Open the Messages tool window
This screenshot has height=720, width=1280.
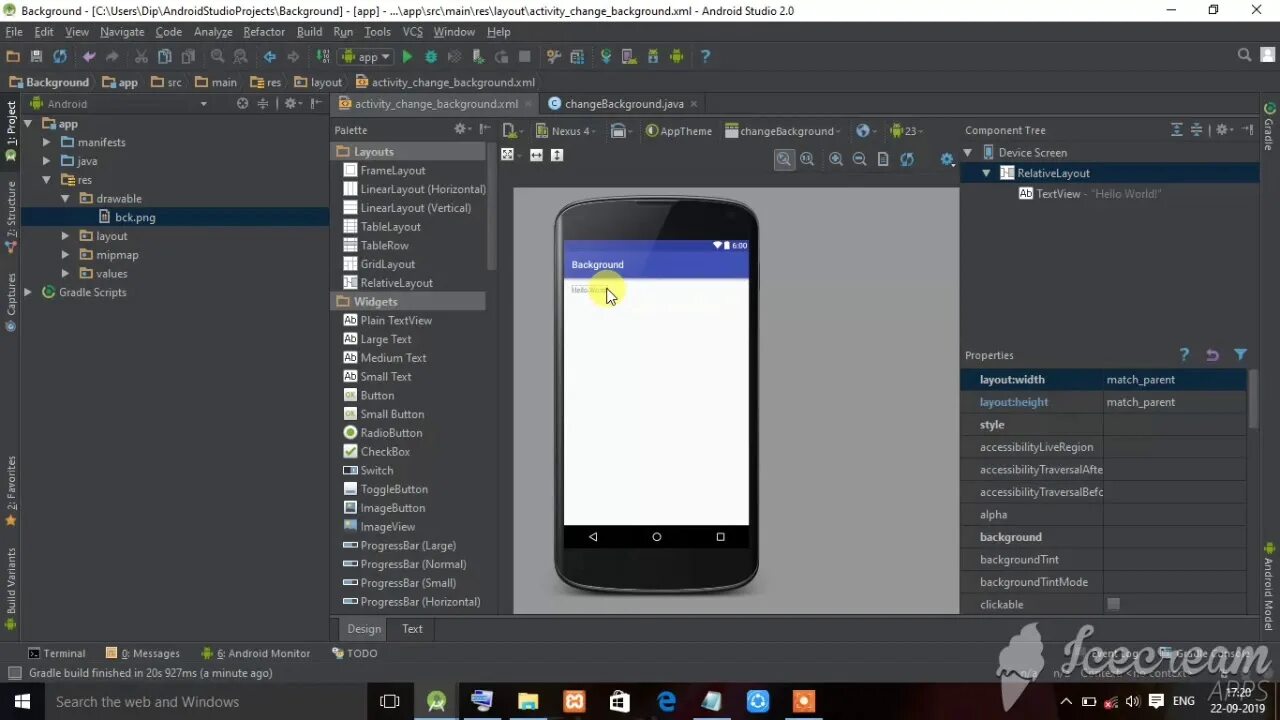(x=143, y=653)
